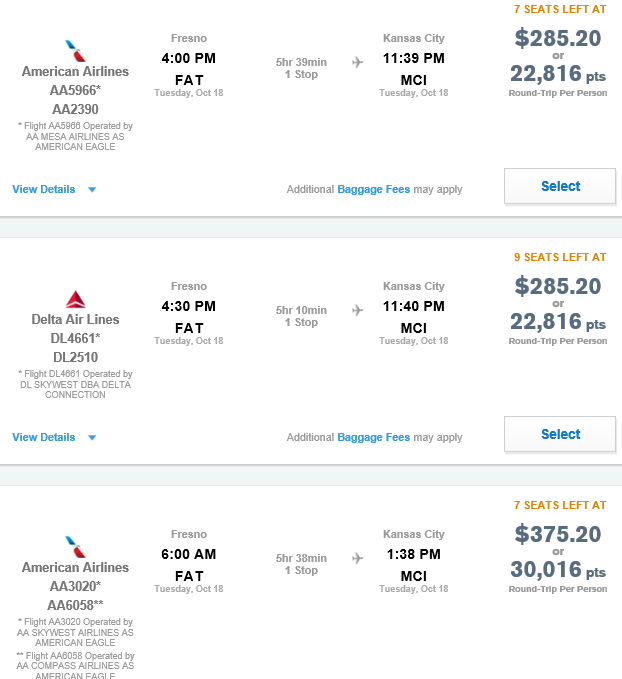Expand the View Details arrow for the American 4:00 PM flight

point(92,190)
